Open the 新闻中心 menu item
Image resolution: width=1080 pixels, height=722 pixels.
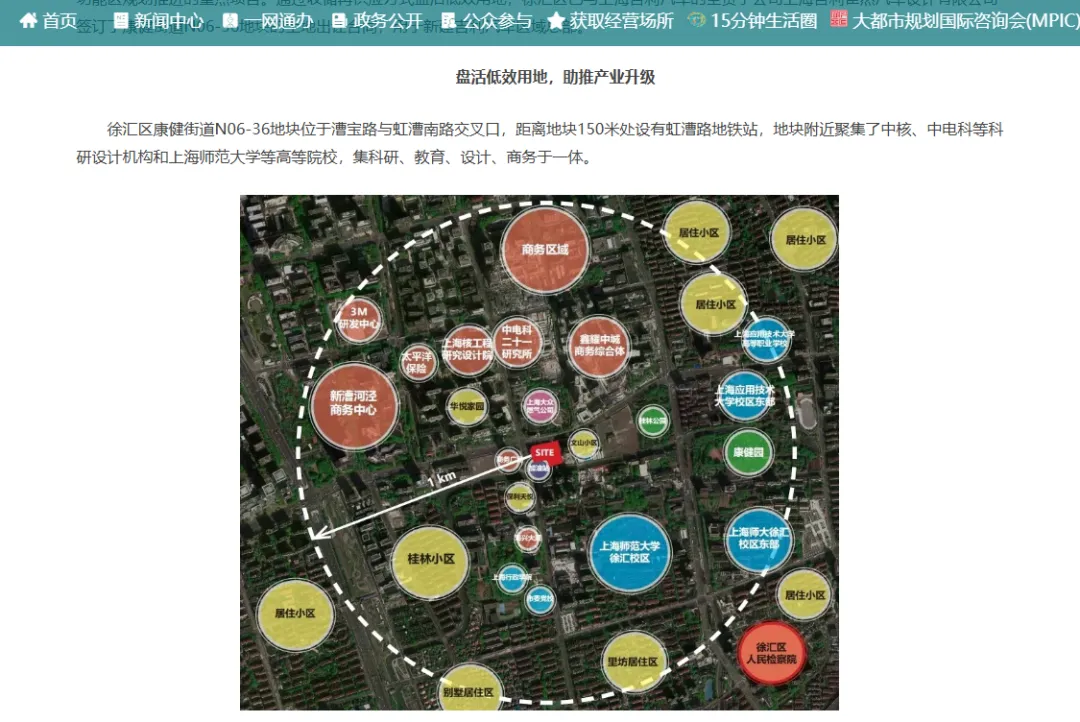pos(169,21)
